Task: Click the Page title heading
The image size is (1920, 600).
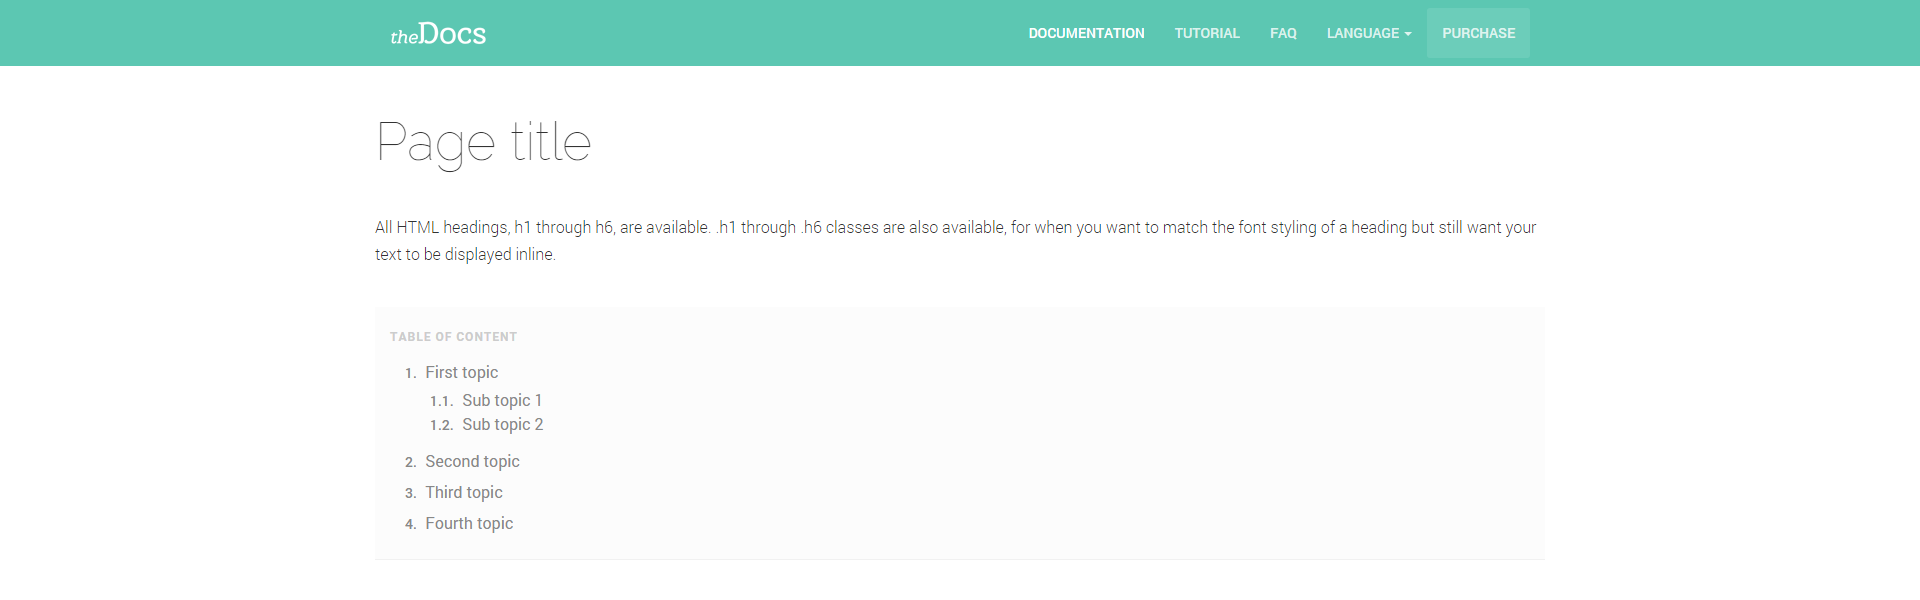Action: [483, 142]
